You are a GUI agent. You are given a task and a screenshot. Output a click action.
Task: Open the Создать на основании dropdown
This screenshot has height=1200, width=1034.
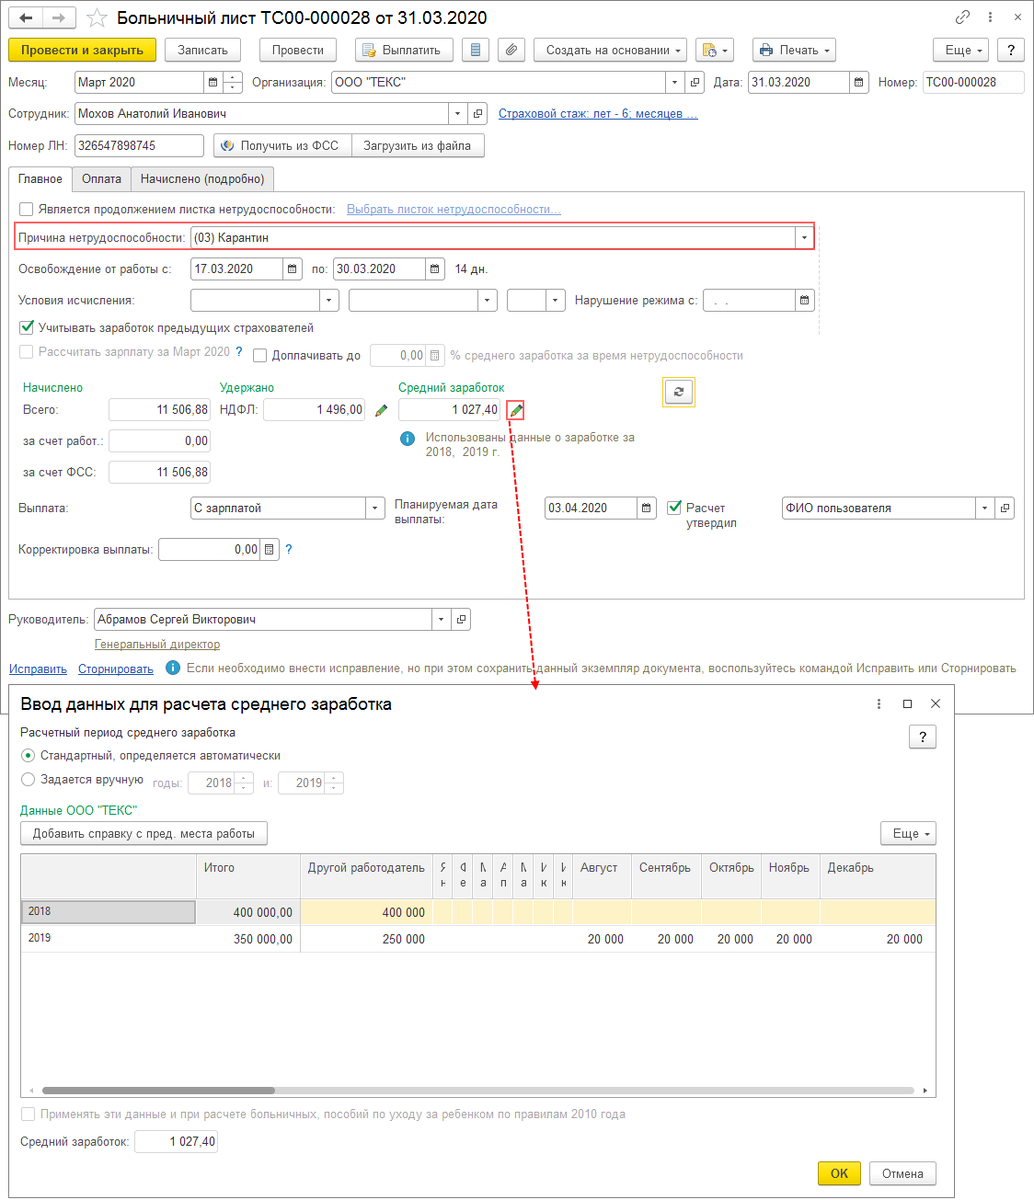tap(610, 50)
